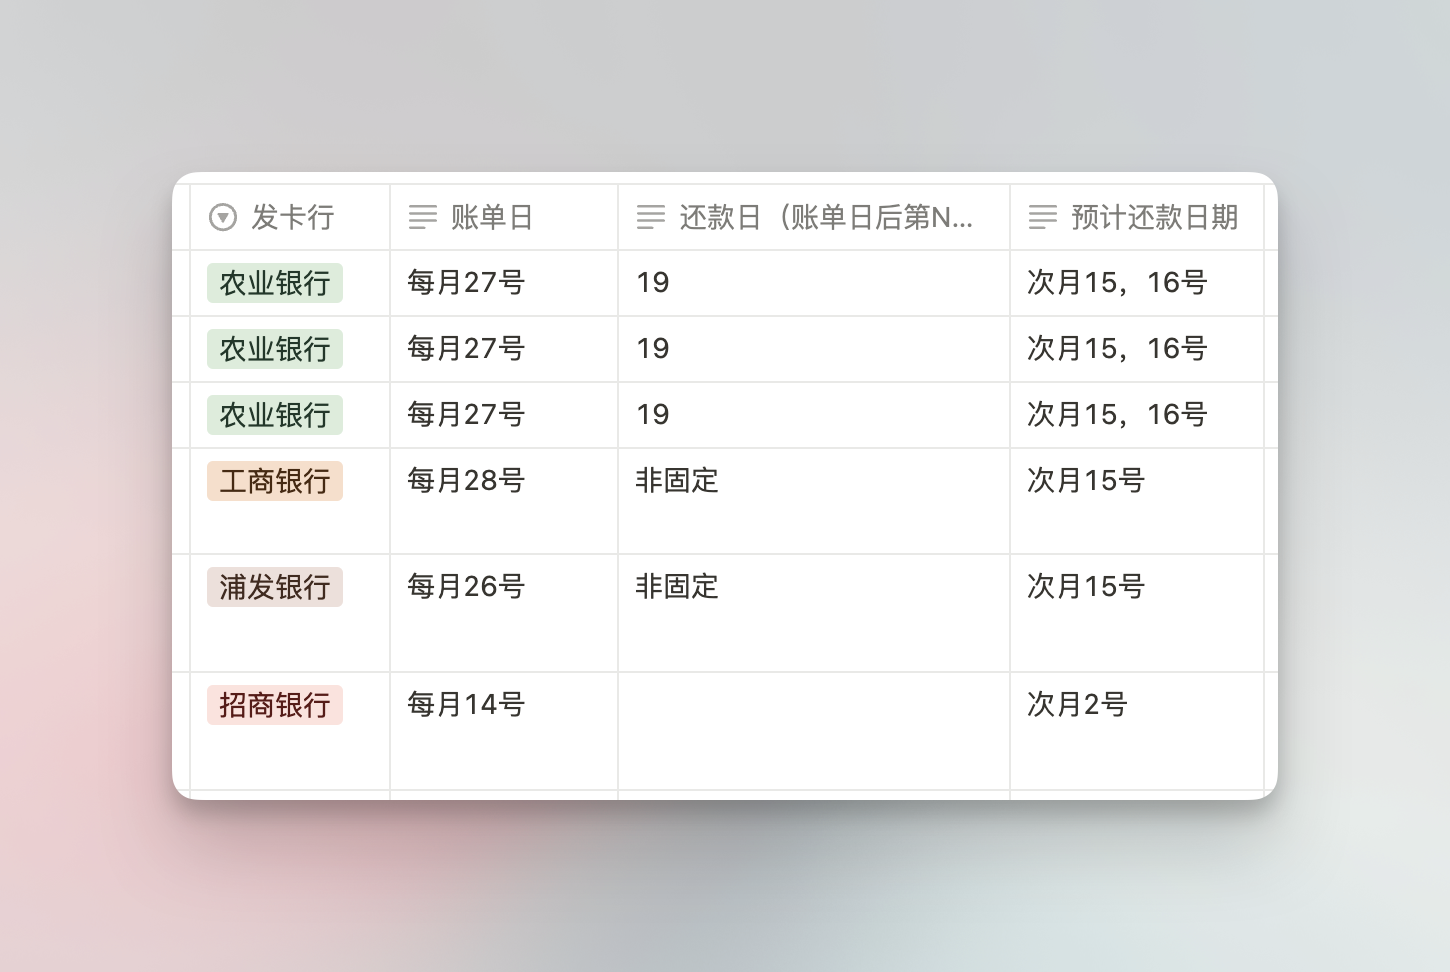
Task: Click the text-type icon beside 账单日
Action: pos(423,217)
